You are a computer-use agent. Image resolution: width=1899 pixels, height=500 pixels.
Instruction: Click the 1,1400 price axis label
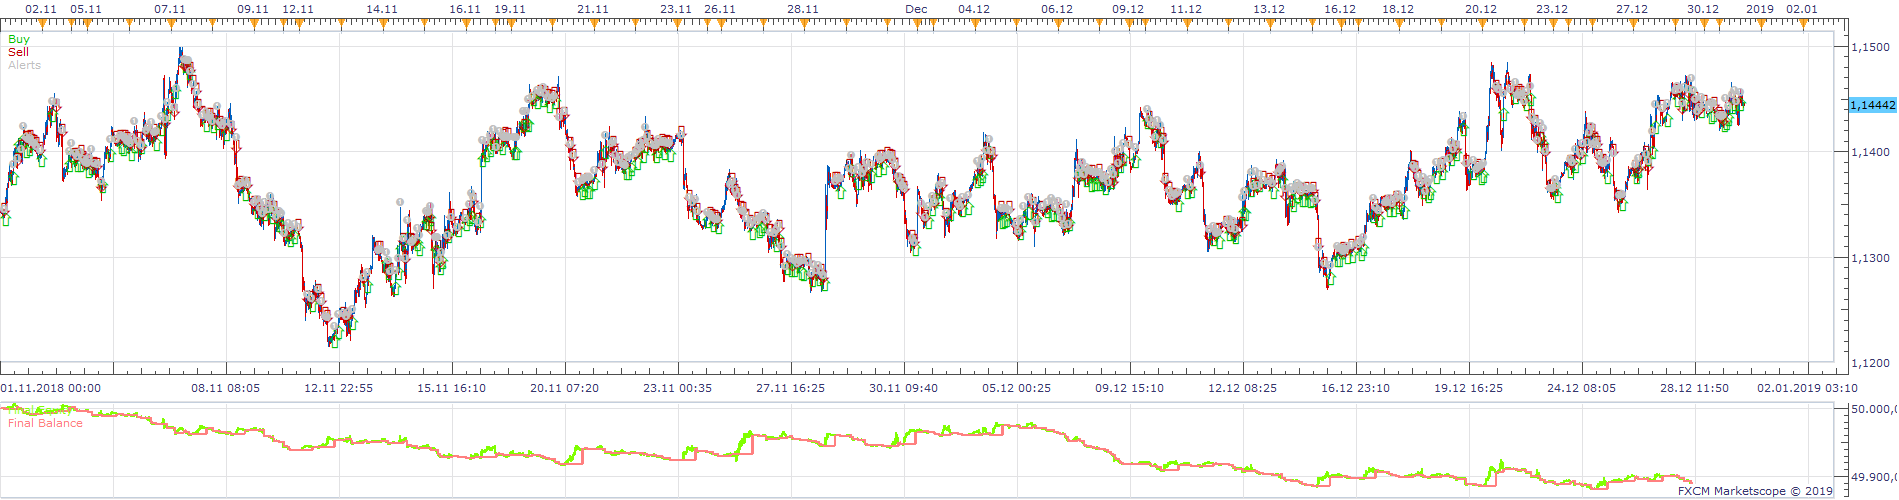pyautogui.click(x=1870, y=152)
